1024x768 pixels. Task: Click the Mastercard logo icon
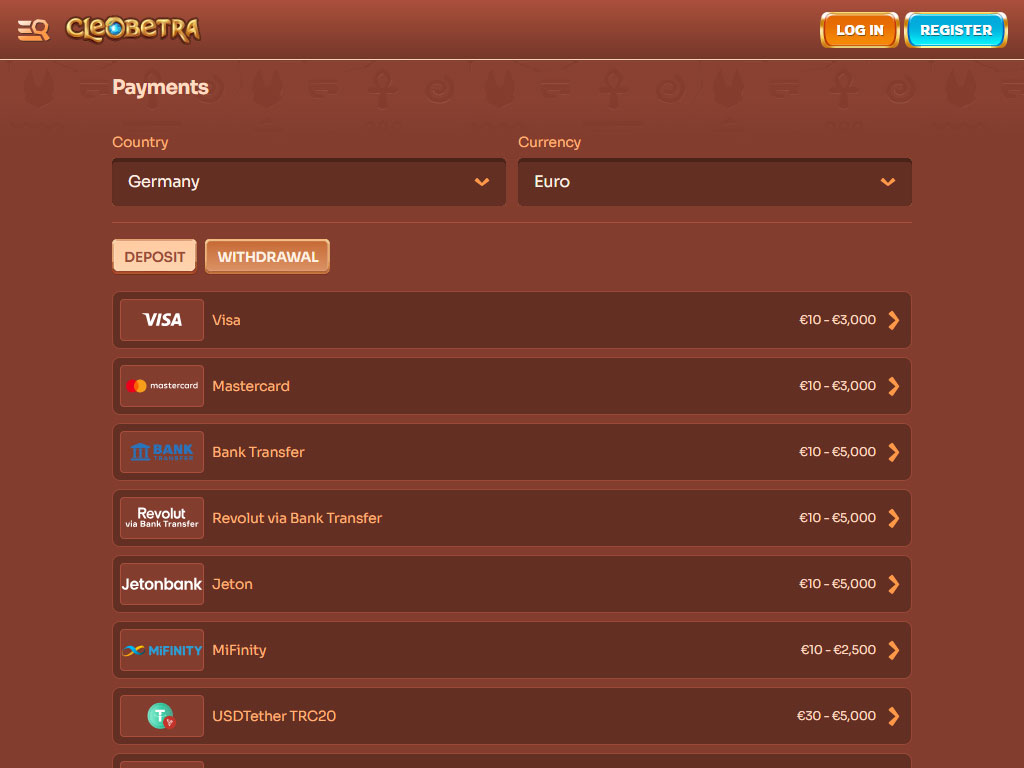162,386
